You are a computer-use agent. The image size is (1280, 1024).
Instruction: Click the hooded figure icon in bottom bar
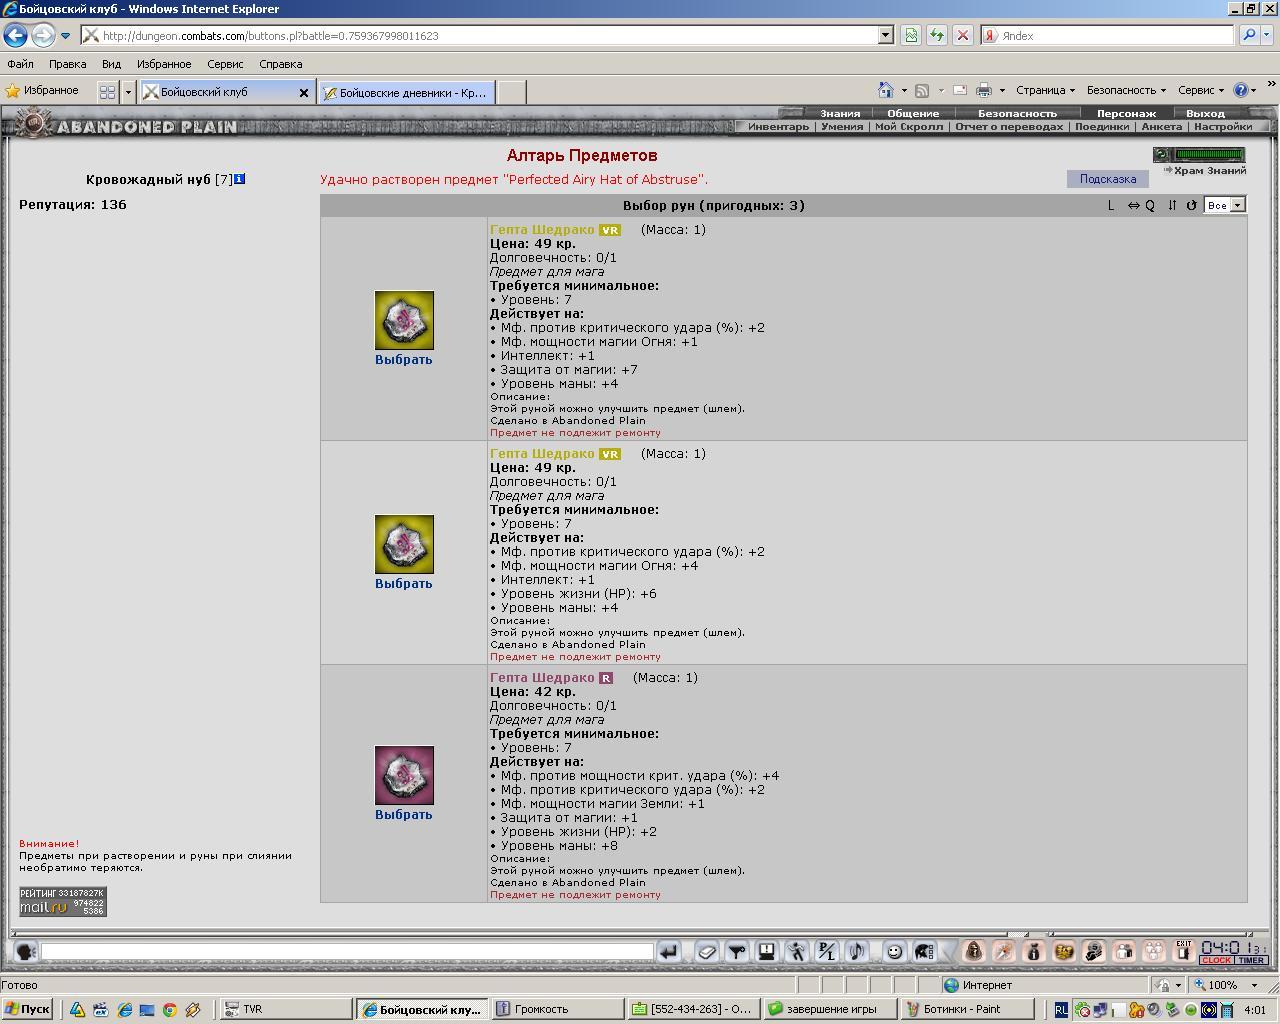[x=974, y=951]
